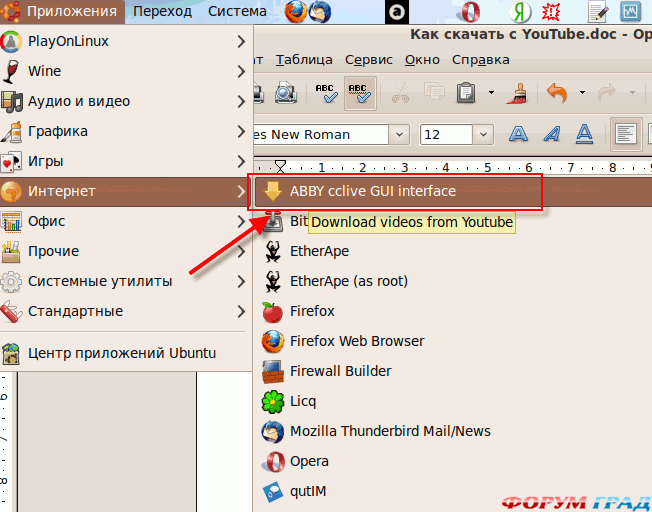Image resolution: width=652 pixels, height=512 pixels.
Task: Open the text editor panel launcher
Action: tap(598, 12)
